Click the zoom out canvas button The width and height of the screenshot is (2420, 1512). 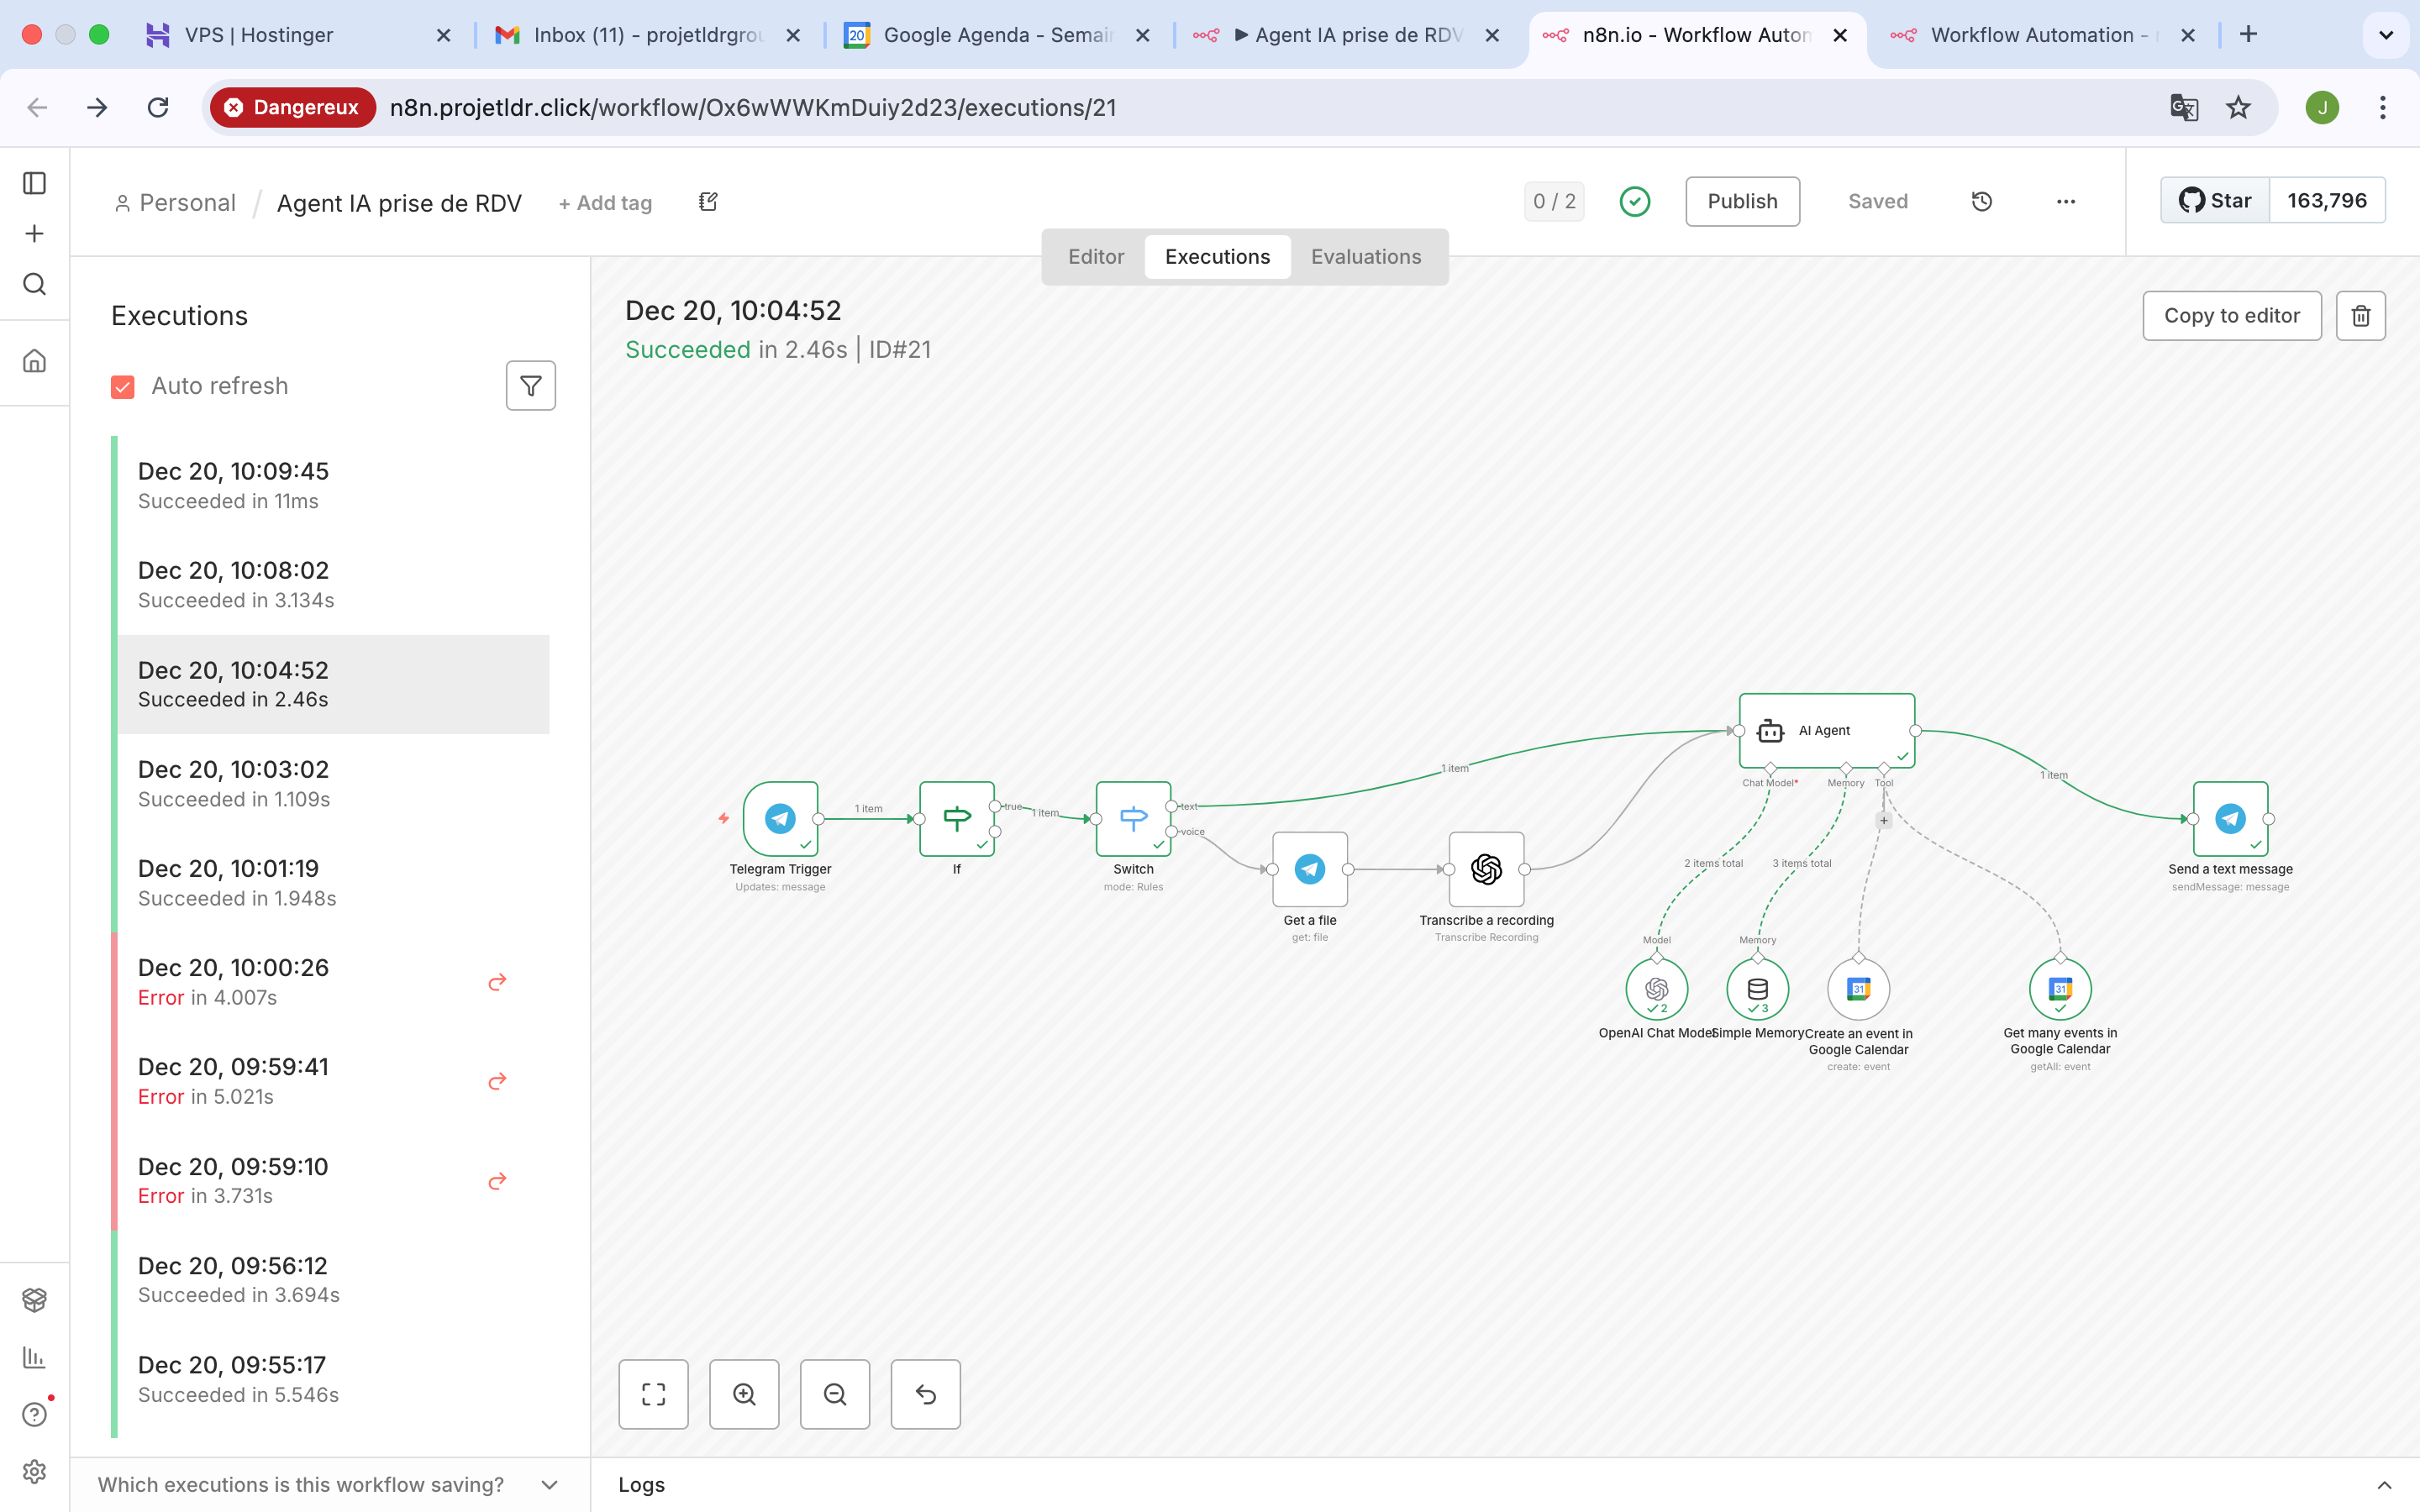[834, 1394]
